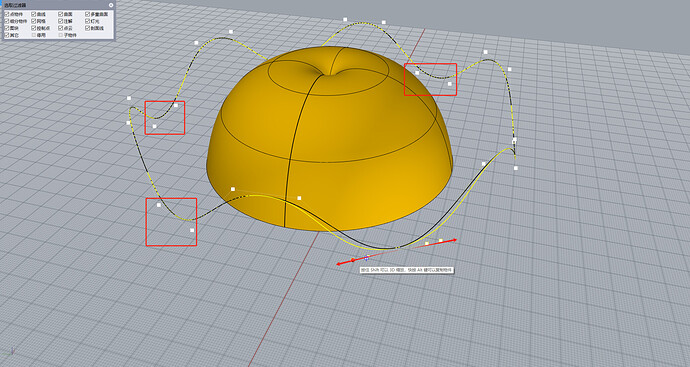Viewport: 690px width, 367px height.
Task: Click the right arrowhead of the red gumball axis
Action: pyautogui.click(x=454, y=240)
